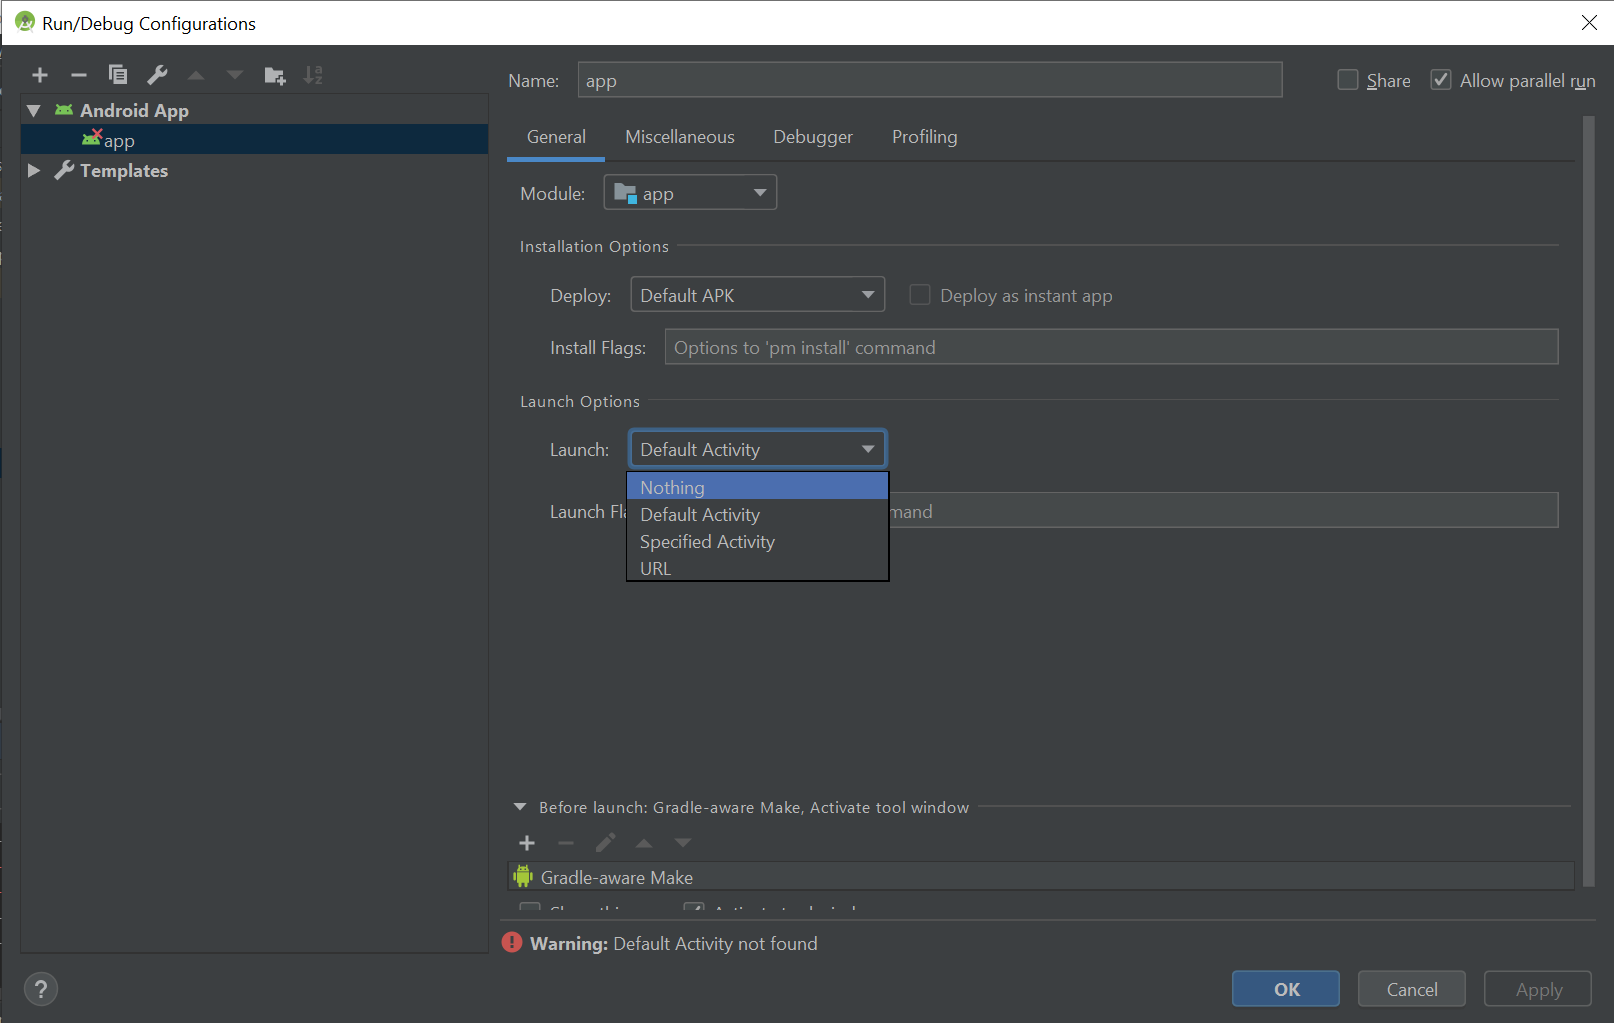
Task: Switch to the Debugger tab
Action: click(812, 137)
